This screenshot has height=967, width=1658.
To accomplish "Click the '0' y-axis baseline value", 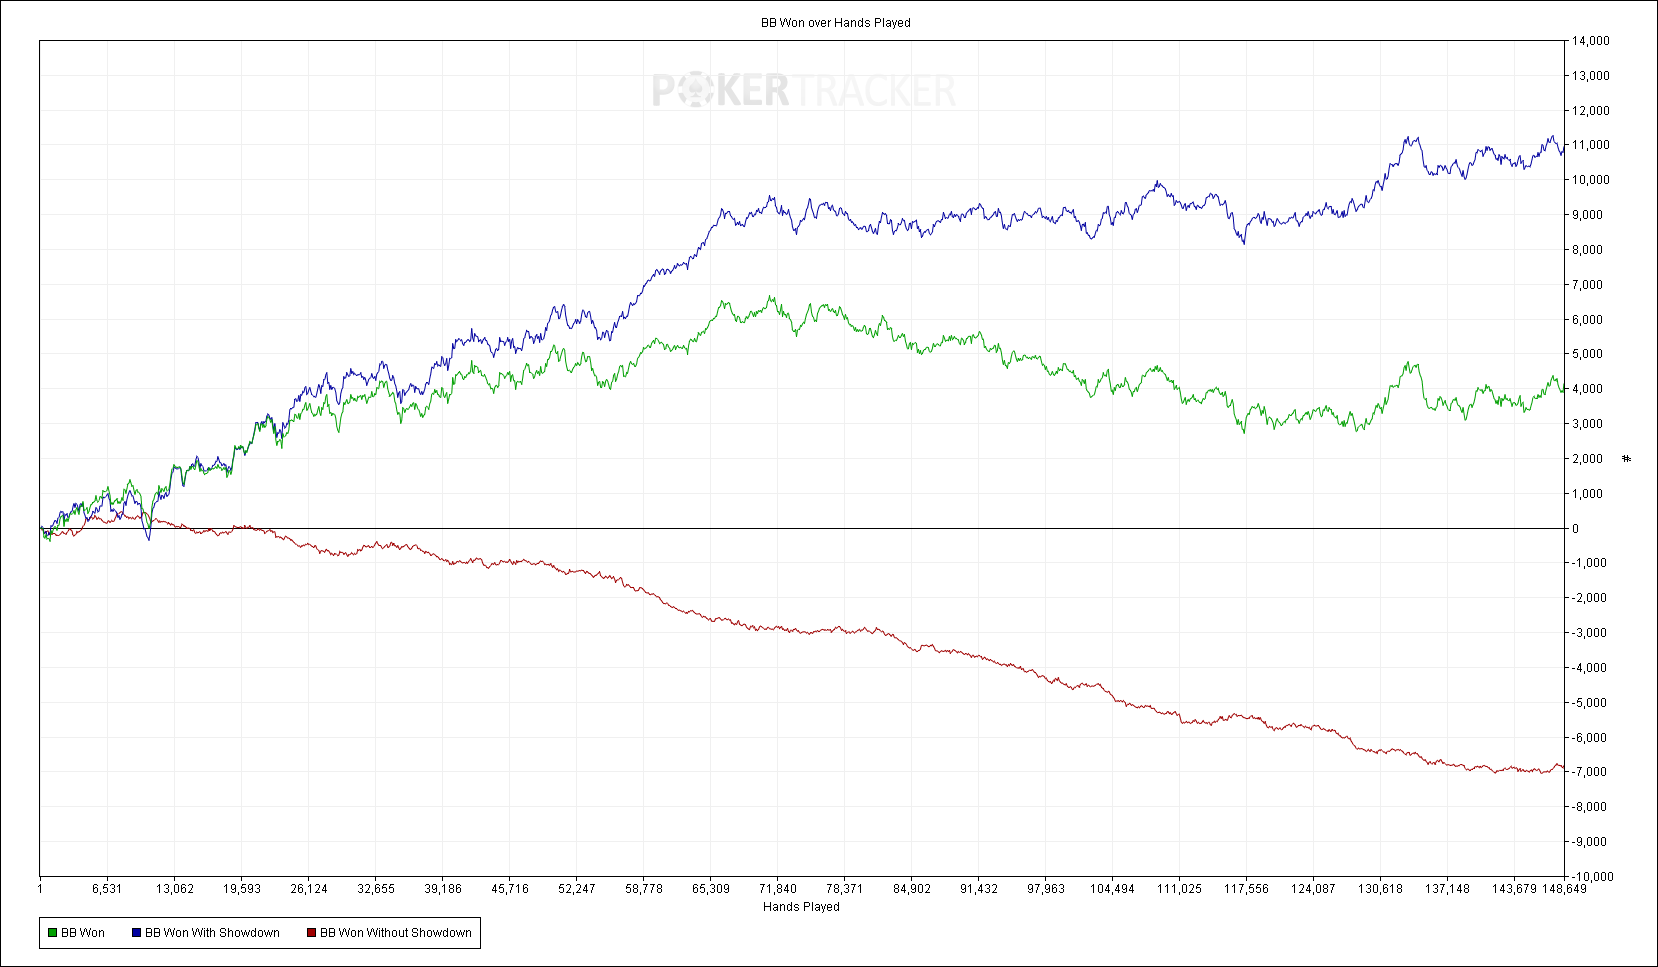I will (x=1576, y=529).
